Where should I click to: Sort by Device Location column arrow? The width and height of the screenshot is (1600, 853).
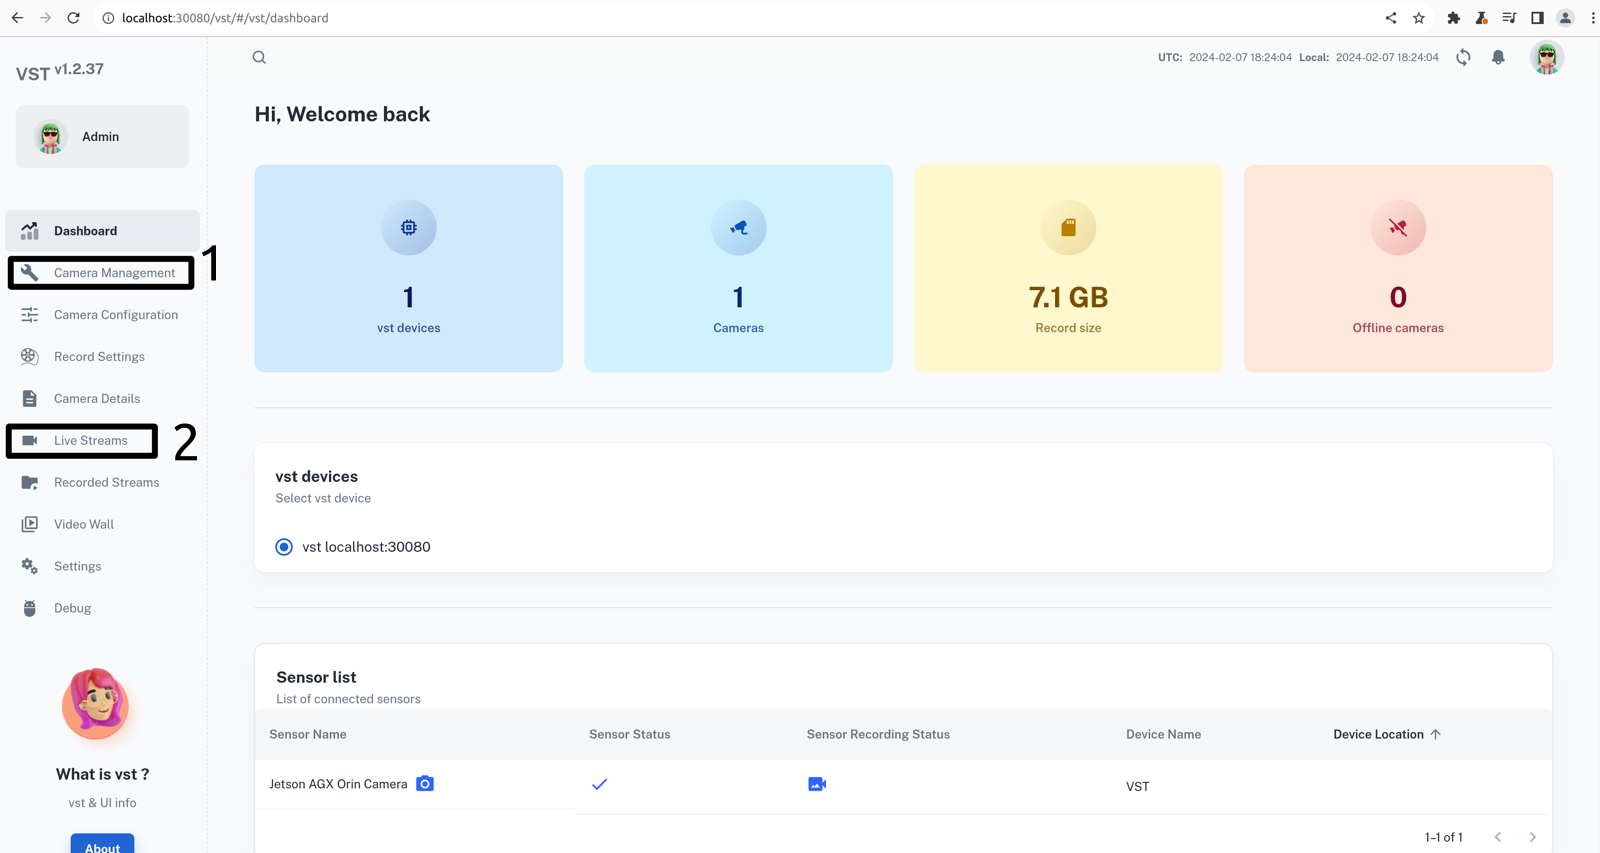click(1436, 734)
